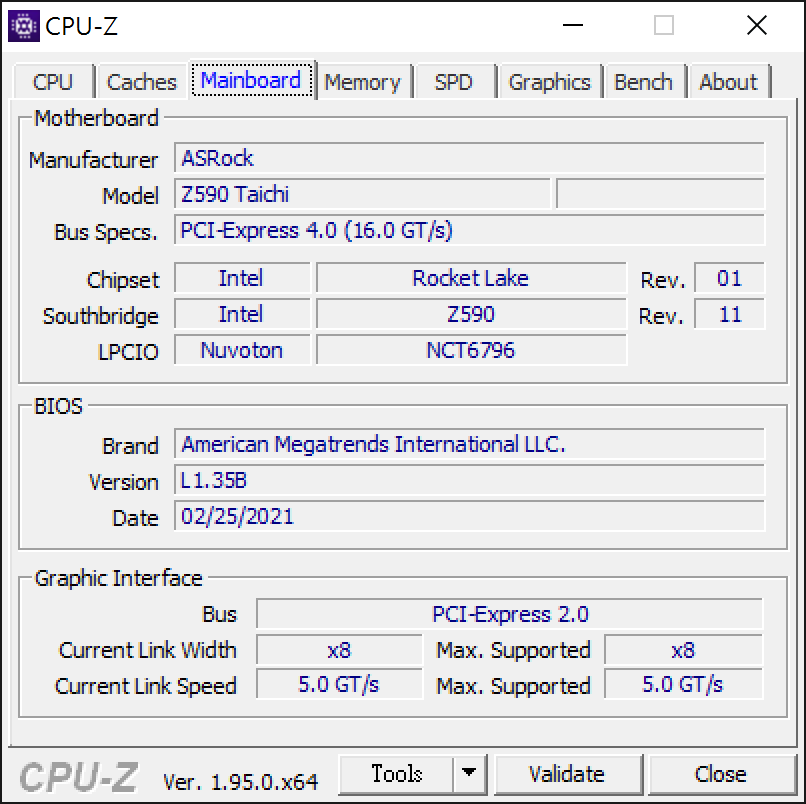The image size is (806, 804).
Task: Click the Bus Specs. label
Action: pos(106,232)
